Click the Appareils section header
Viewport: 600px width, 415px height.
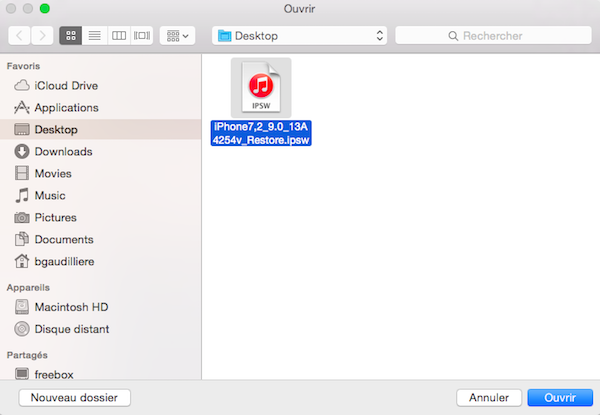point(28,288)
